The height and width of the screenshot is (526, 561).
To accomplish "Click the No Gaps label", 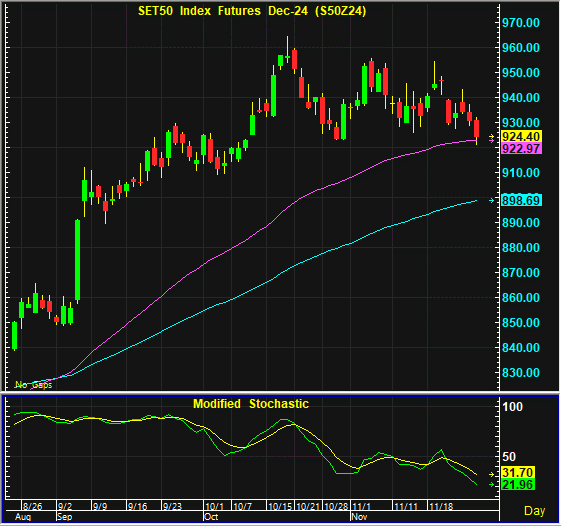I will pyautogui.click(x=34, y=385).
